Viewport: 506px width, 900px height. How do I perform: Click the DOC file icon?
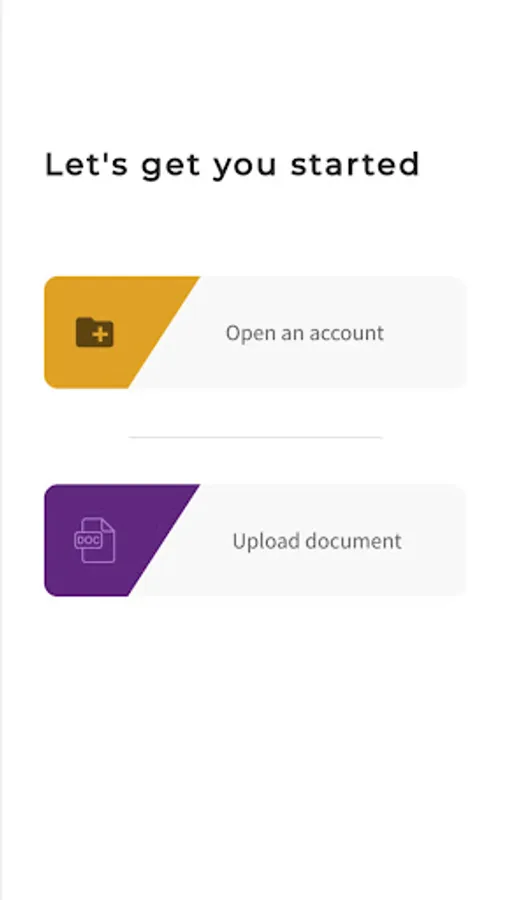pyautogui.click(x=95, y=540)
